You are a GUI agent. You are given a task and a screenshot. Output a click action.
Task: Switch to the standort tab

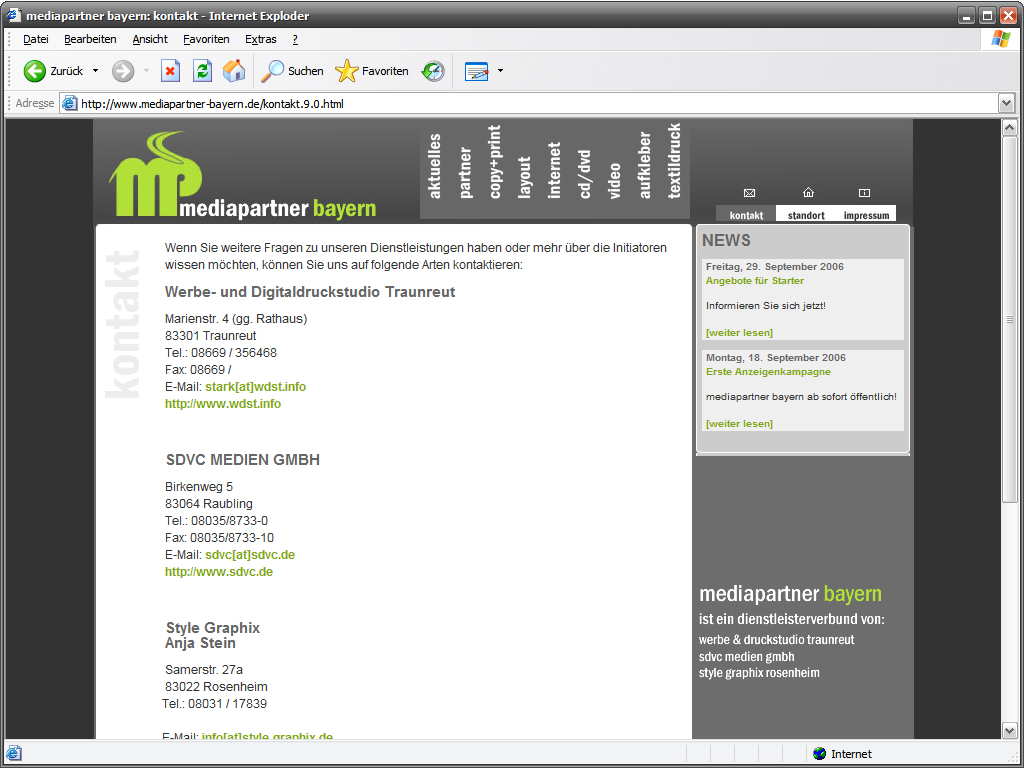pos(806,215)
